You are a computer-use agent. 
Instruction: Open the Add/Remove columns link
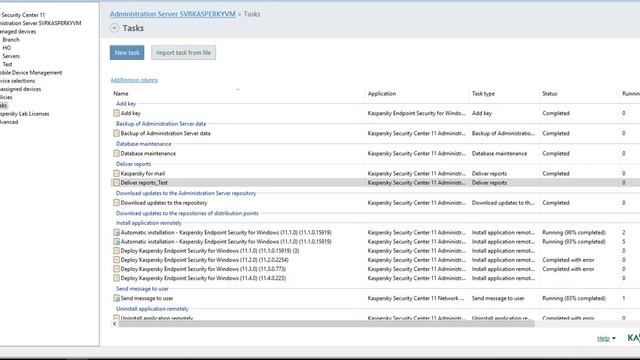[134, 80]
